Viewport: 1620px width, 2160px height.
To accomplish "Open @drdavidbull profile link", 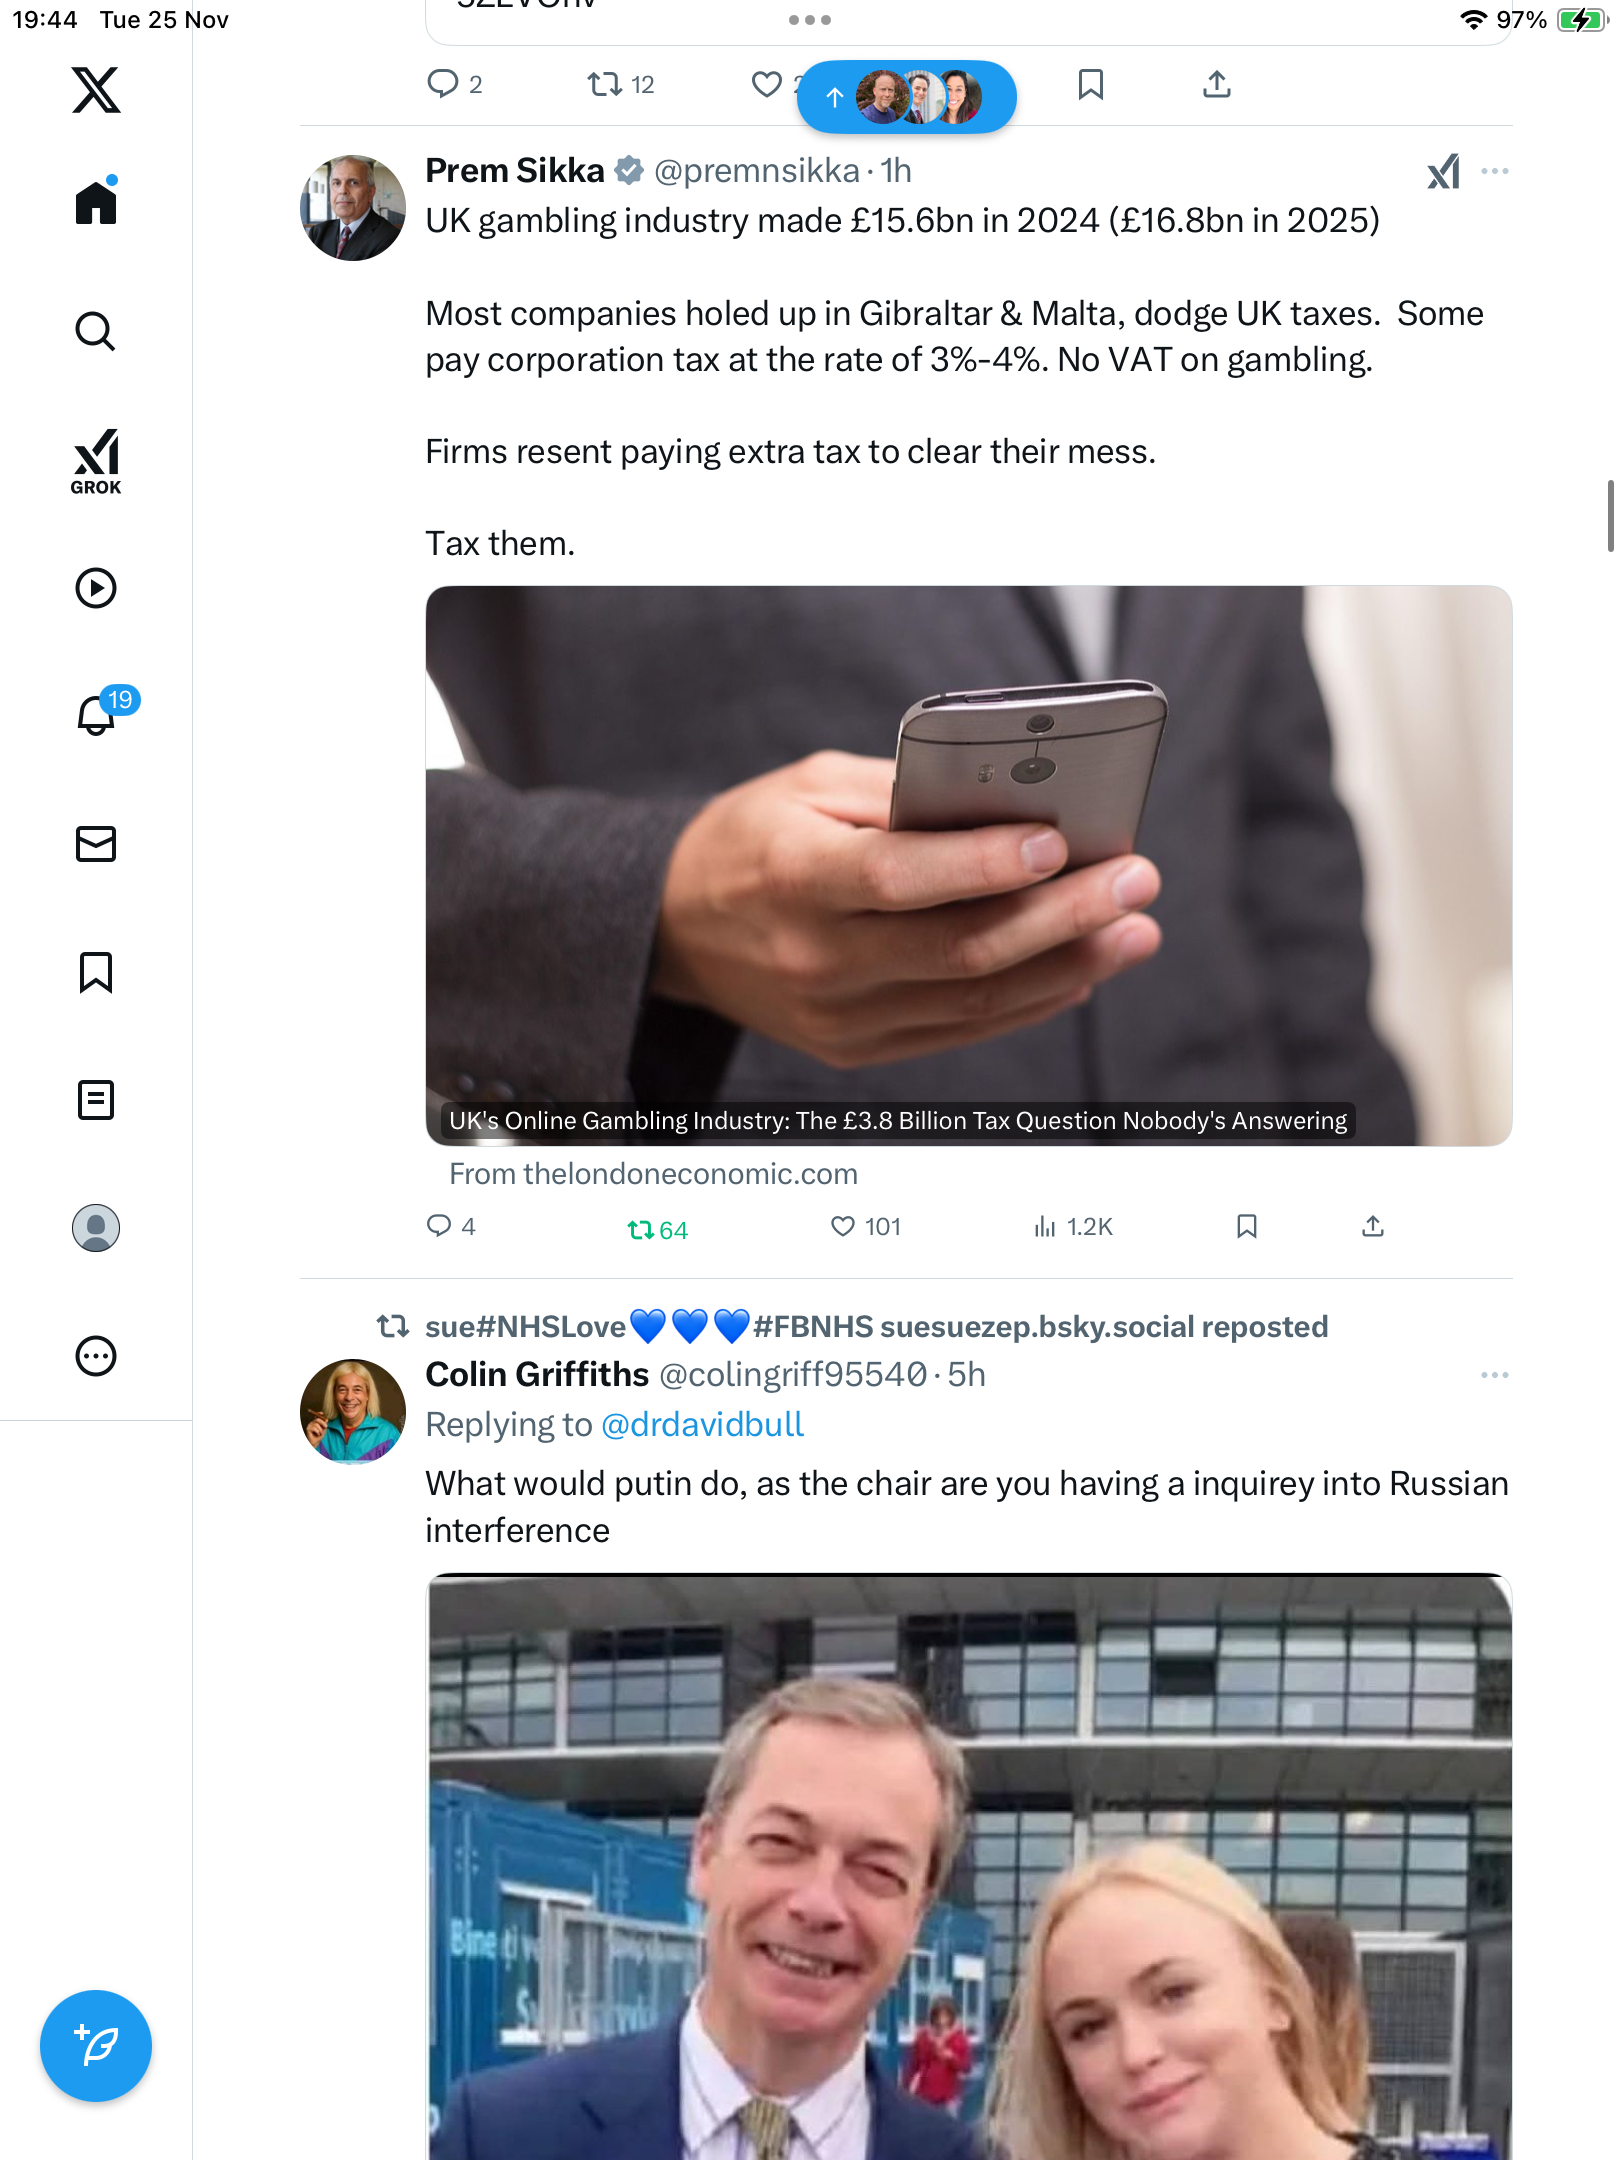I will (702, 1424).
